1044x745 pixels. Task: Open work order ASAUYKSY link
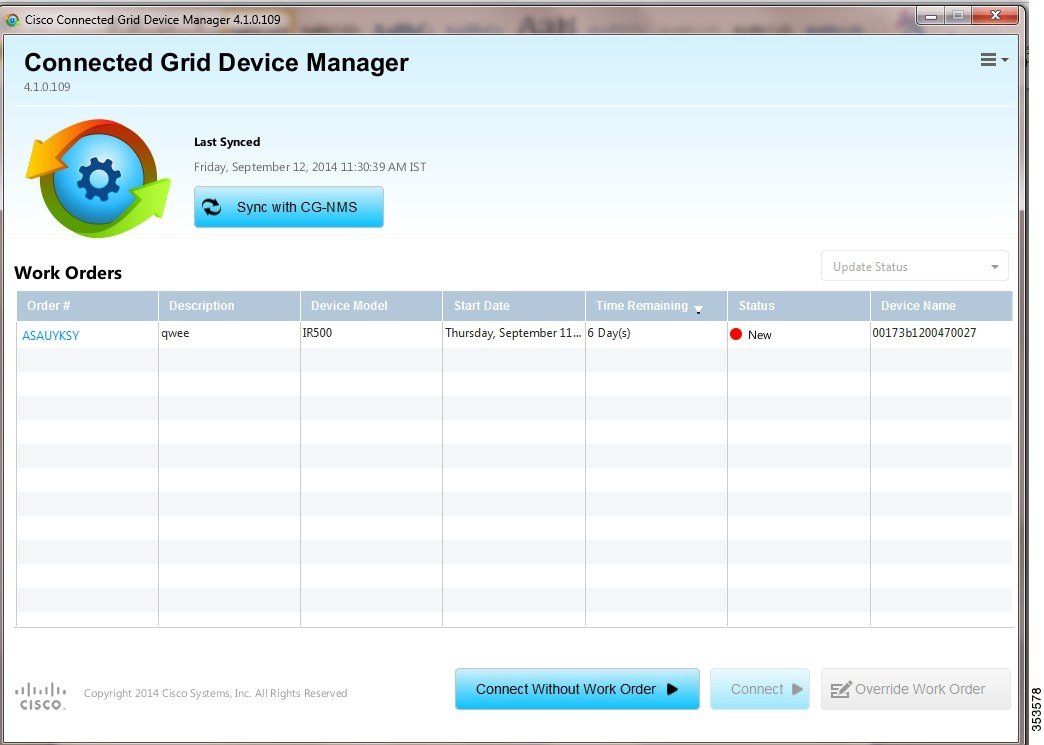49,335
